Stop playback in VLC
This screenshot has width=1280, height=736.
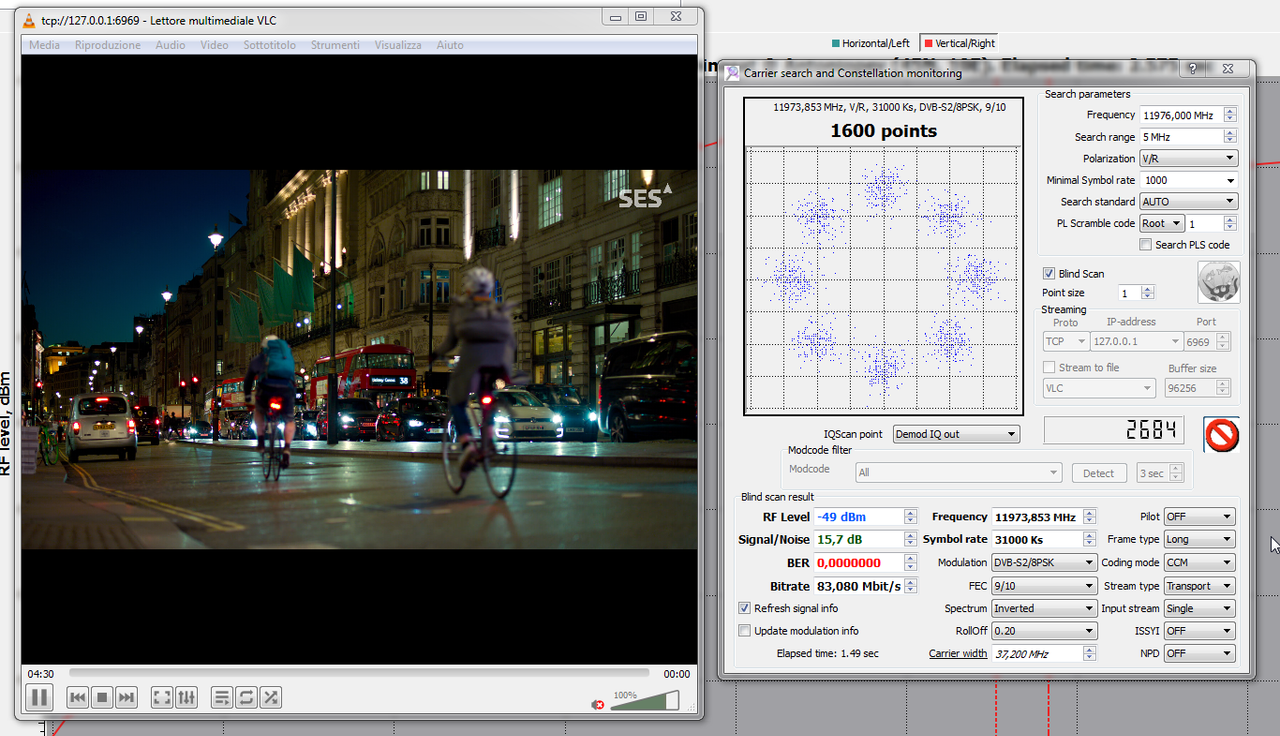(x=102, y=697)
